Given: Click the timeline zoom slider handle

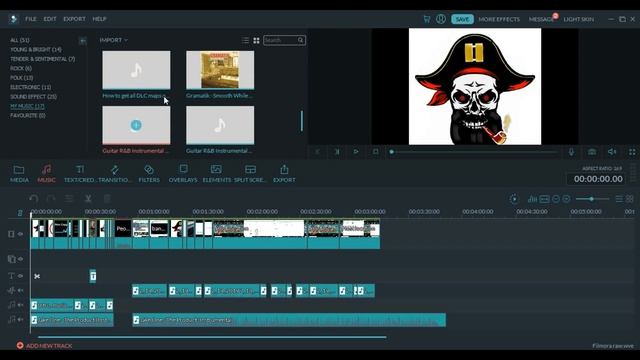Looking at the screenshot, I should pyautogui.click(x=591, y=199).
